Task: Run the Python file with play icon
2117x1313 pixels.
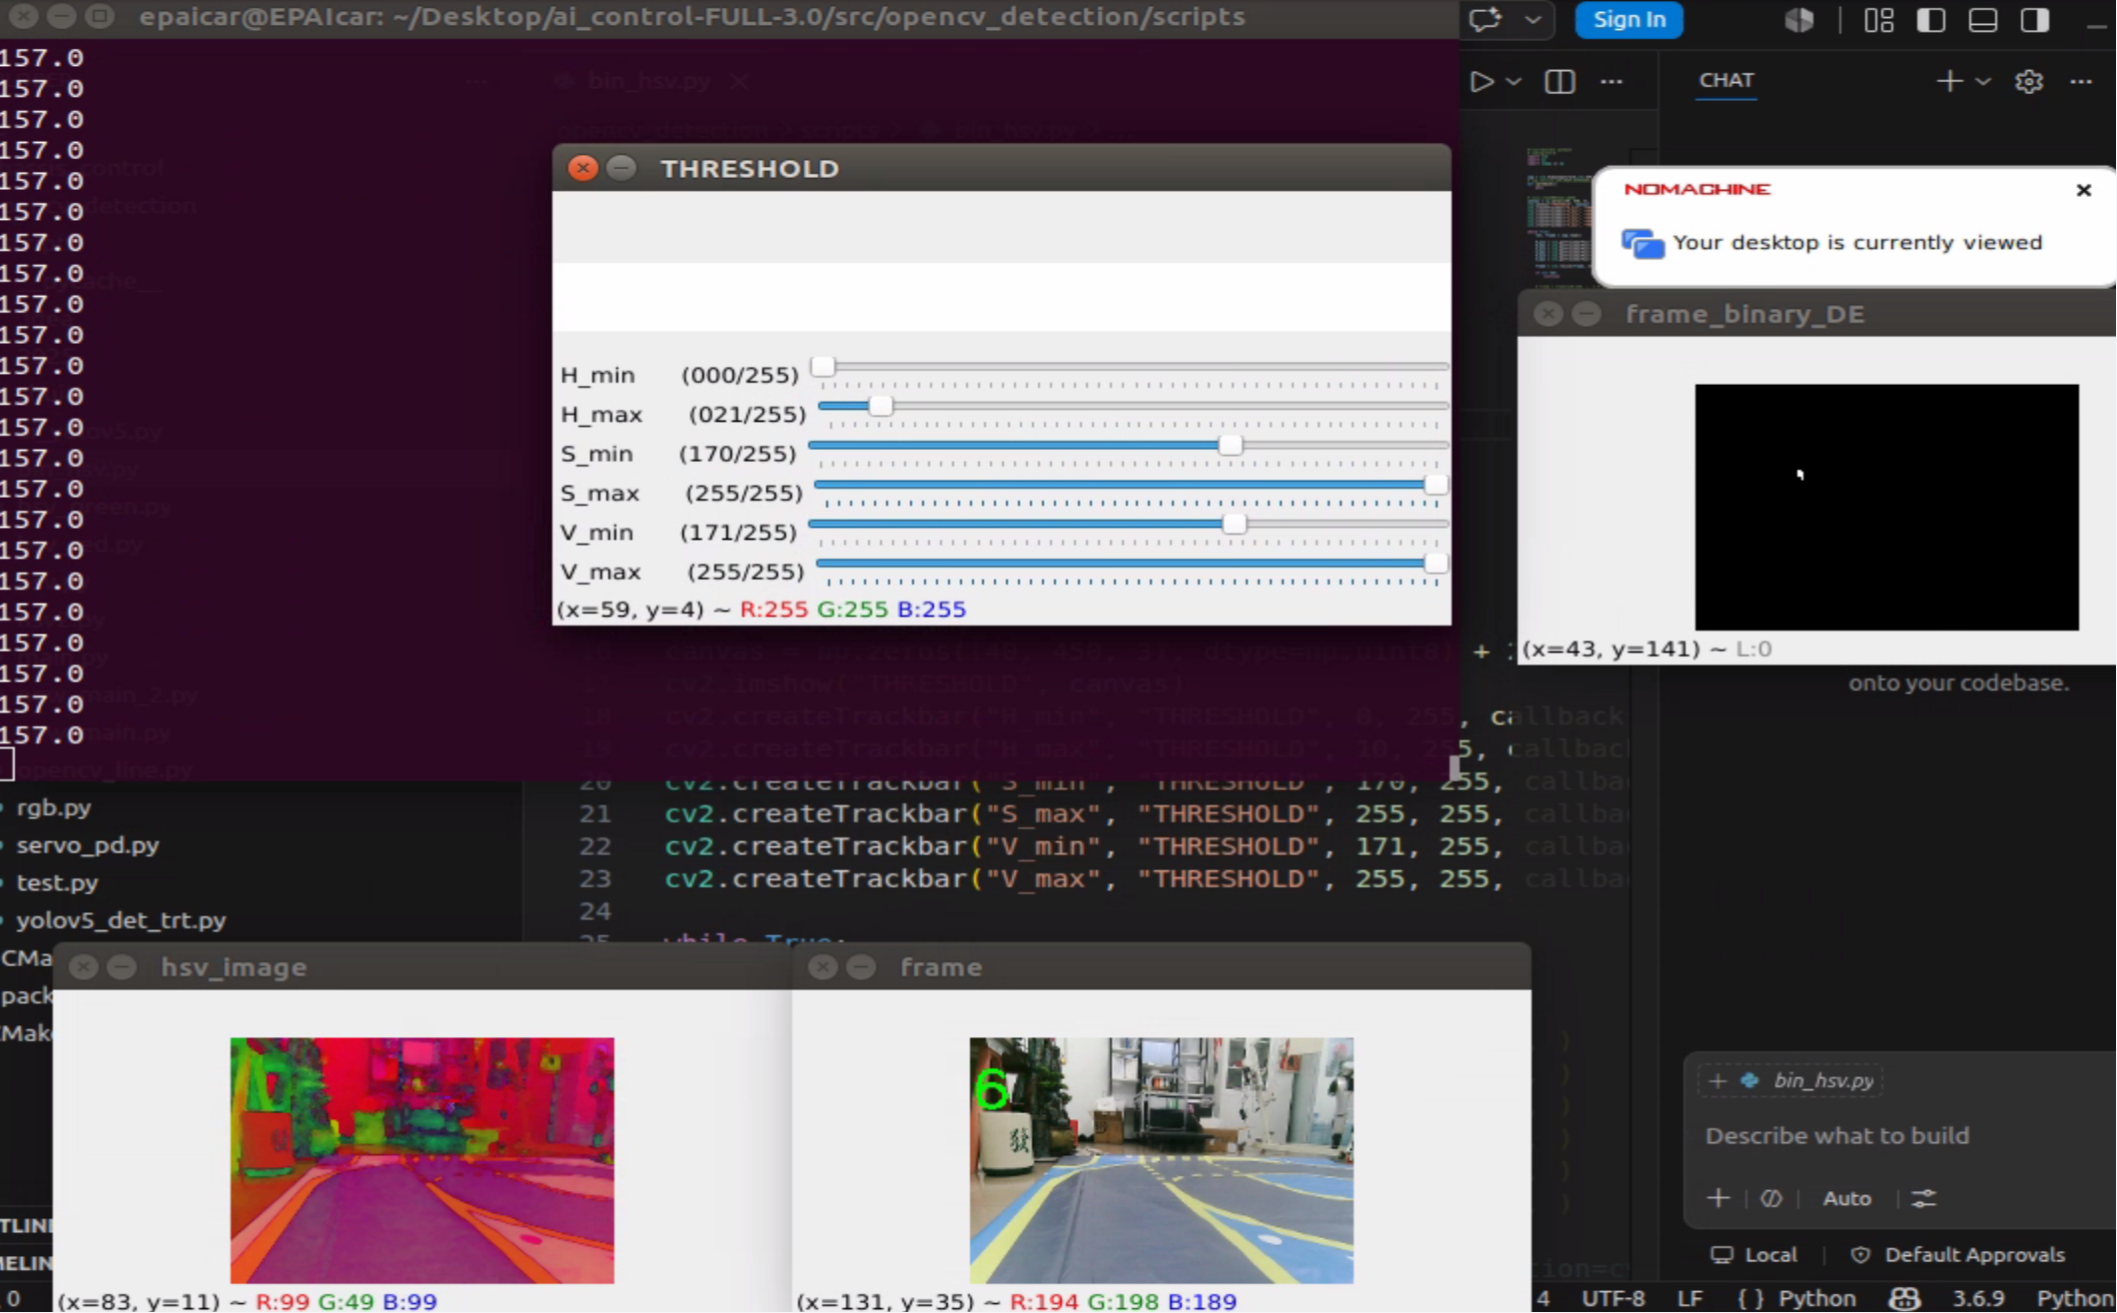Action: pos(1482,81)
